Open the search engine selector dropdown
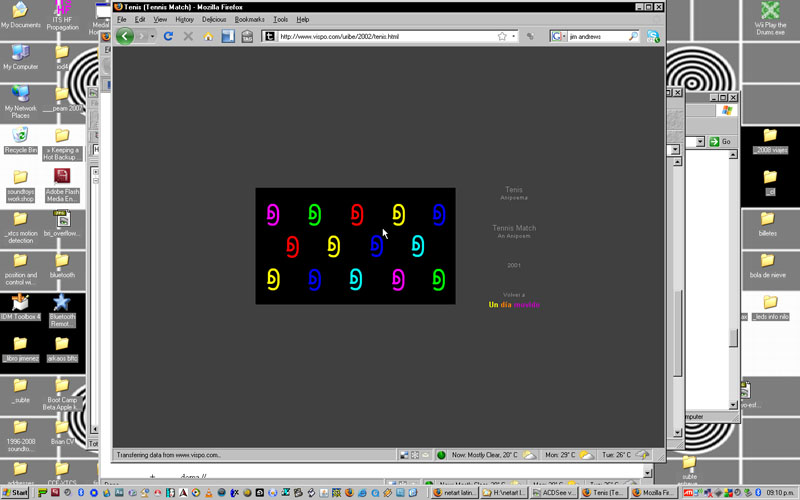The width and height of the screenshot is (800, 500). pyautogui.click(x=558, y=36)
